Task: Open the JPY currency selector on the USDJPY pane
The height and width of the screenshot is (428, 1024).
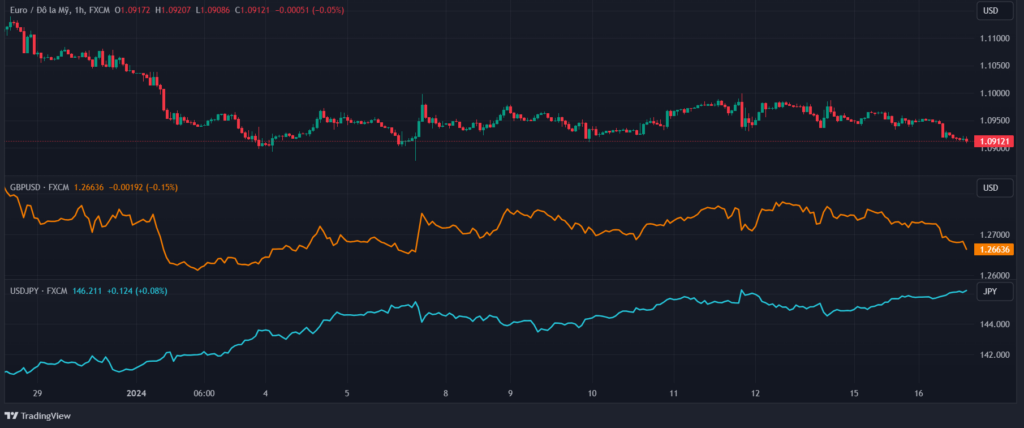Action: [x=990, y=291]
